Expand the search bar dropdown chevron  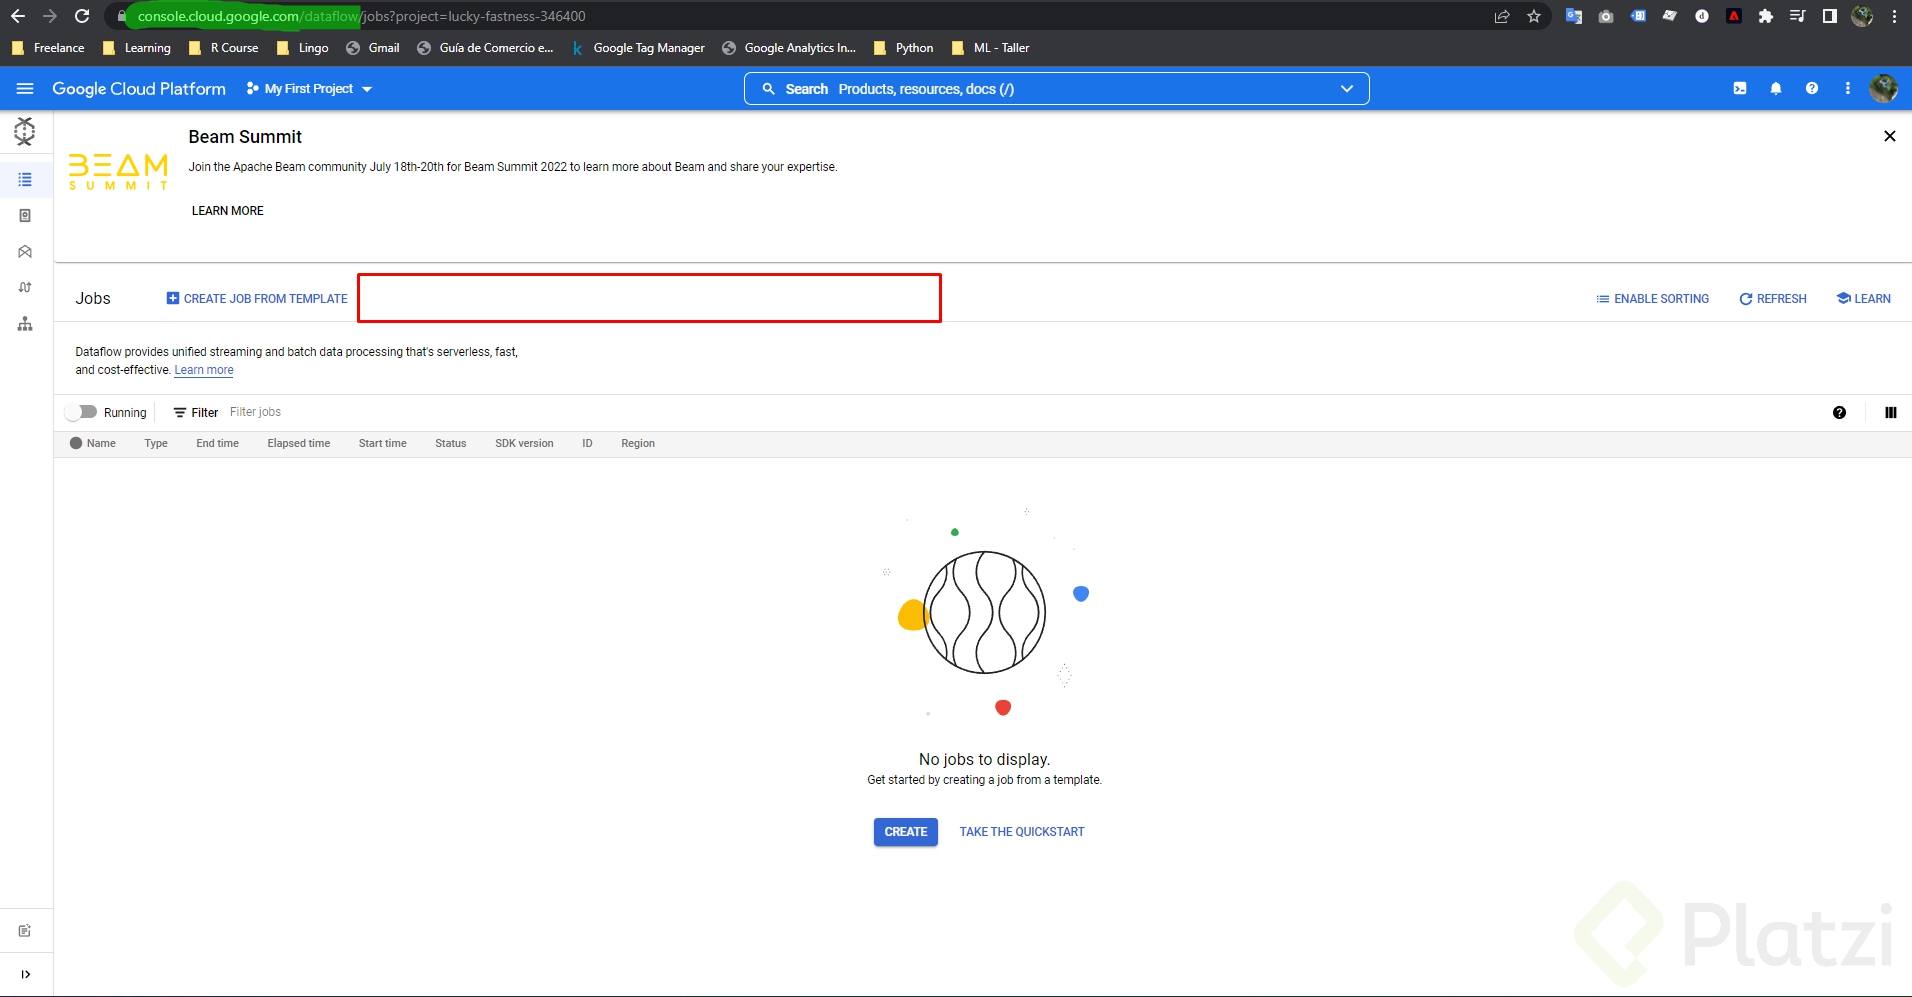1347,89
